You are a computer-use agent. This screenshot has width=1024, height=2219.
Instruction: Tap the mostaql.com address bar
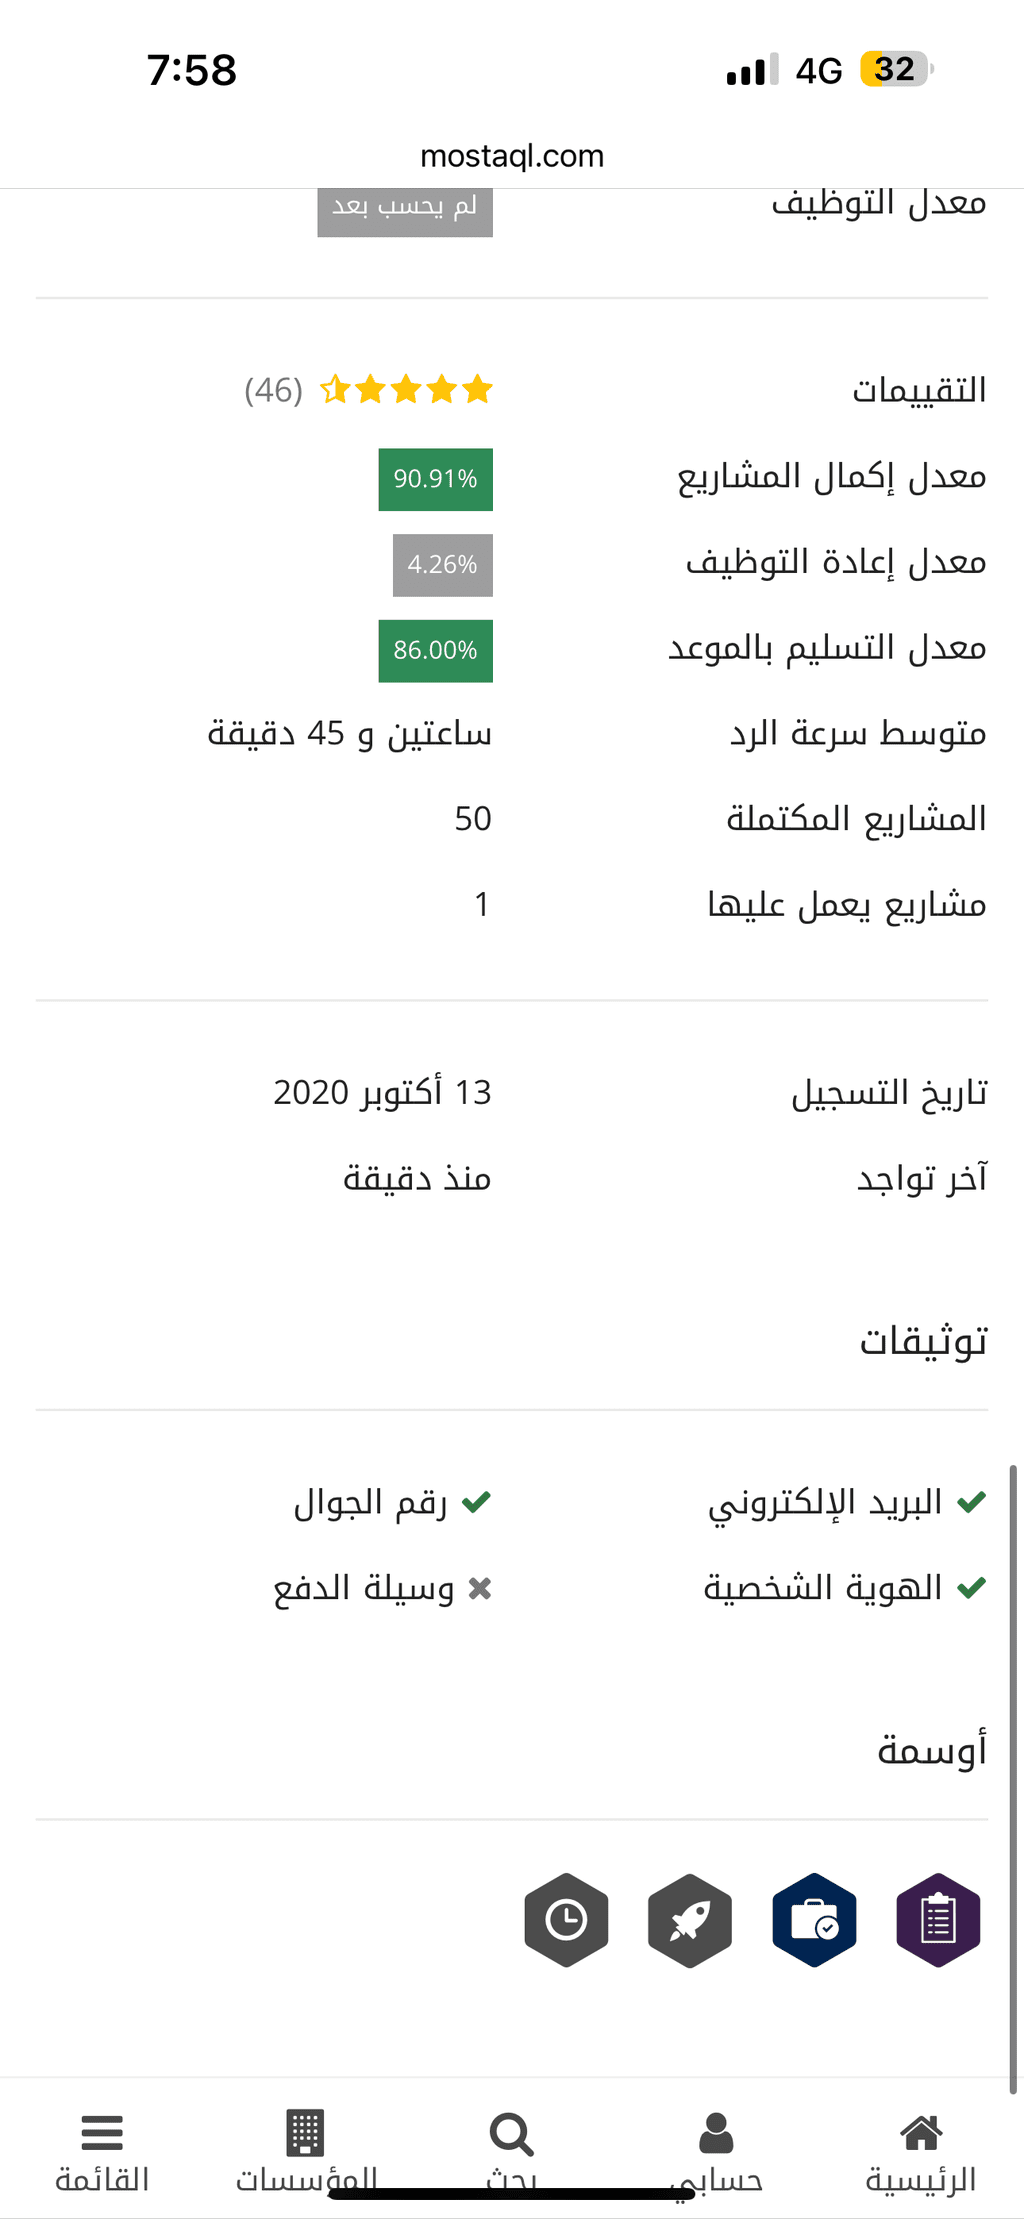[512, 156]
